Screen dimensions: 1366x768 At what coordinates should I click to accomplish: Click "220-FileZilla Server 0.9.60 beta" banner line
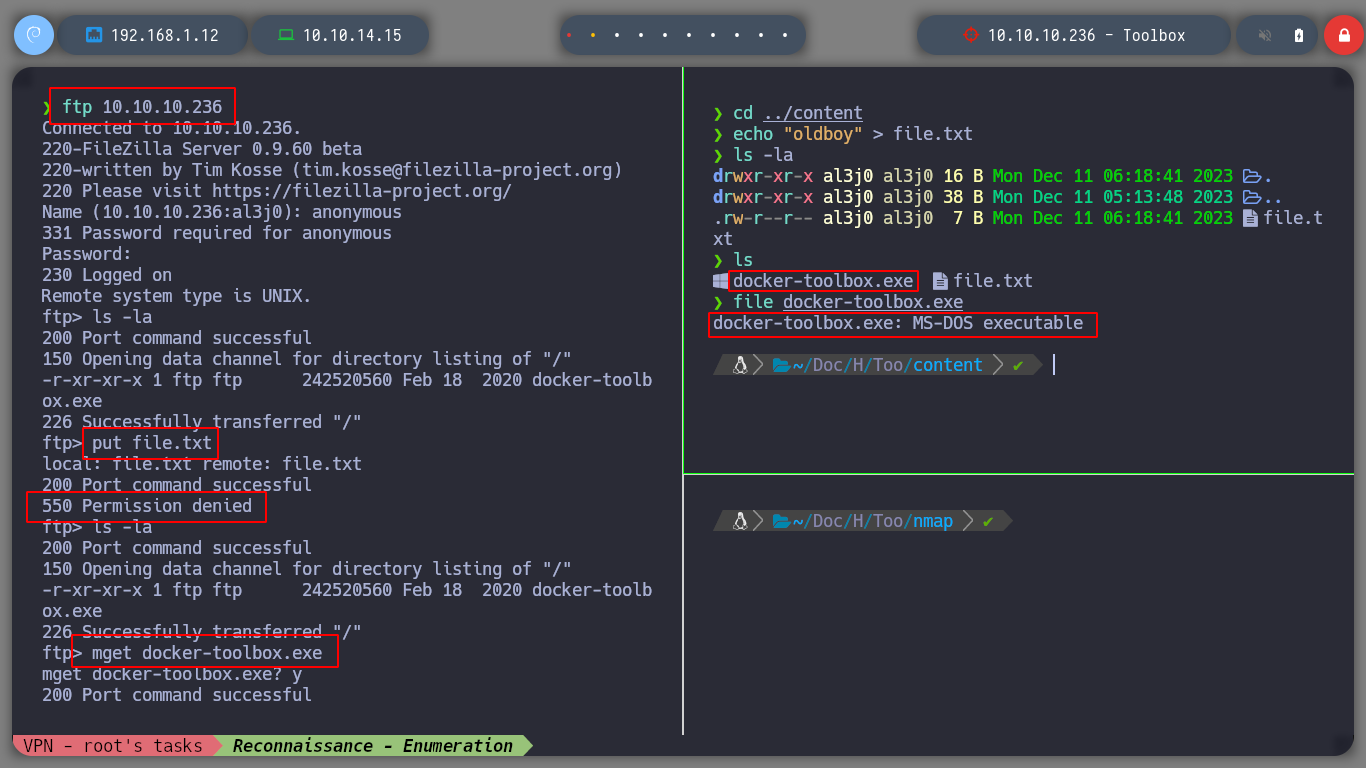(202, 149)
